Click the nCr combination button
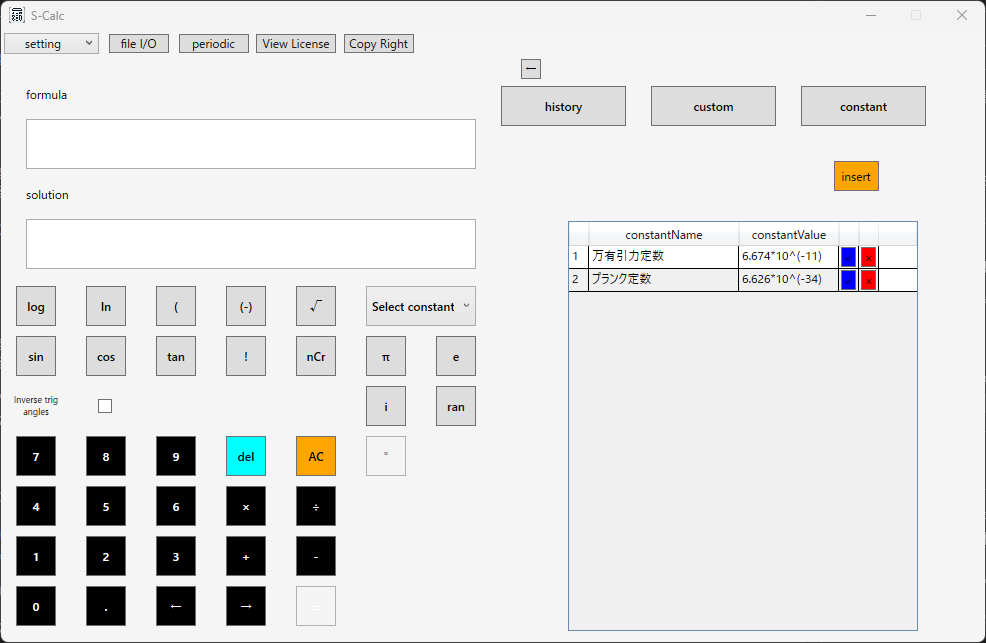 pyautogui.click(x=316, y=356)
